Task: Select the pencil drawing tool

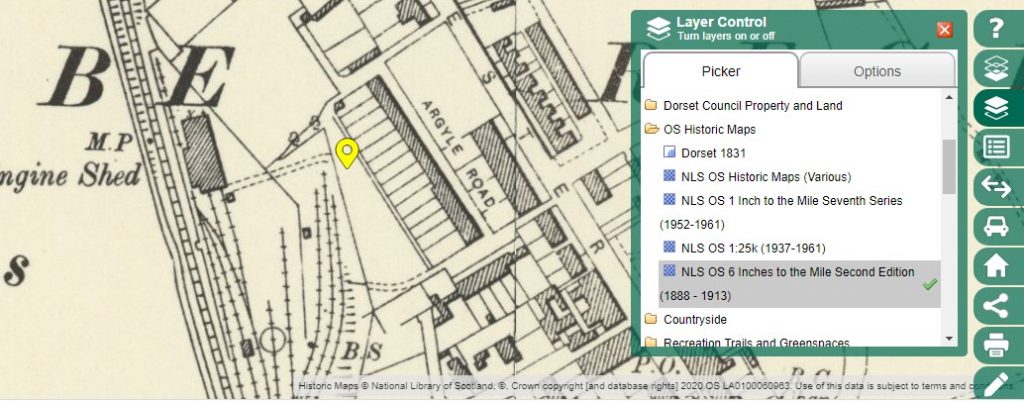Action: point(997,384)
